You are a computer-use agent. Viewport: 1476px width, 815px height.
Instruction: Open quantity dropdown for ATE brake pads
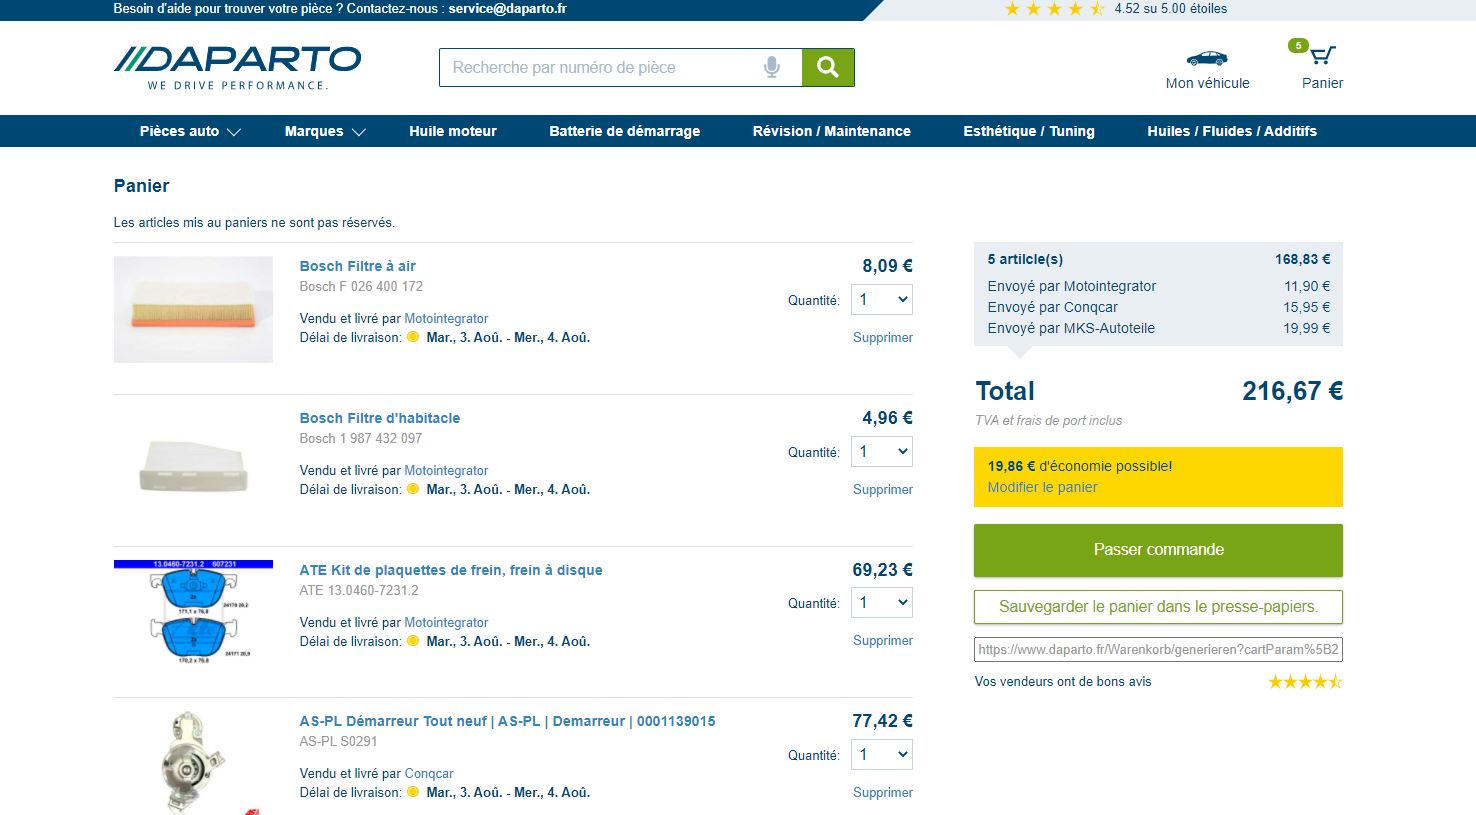pyautogui.click(x=882, y=603)
